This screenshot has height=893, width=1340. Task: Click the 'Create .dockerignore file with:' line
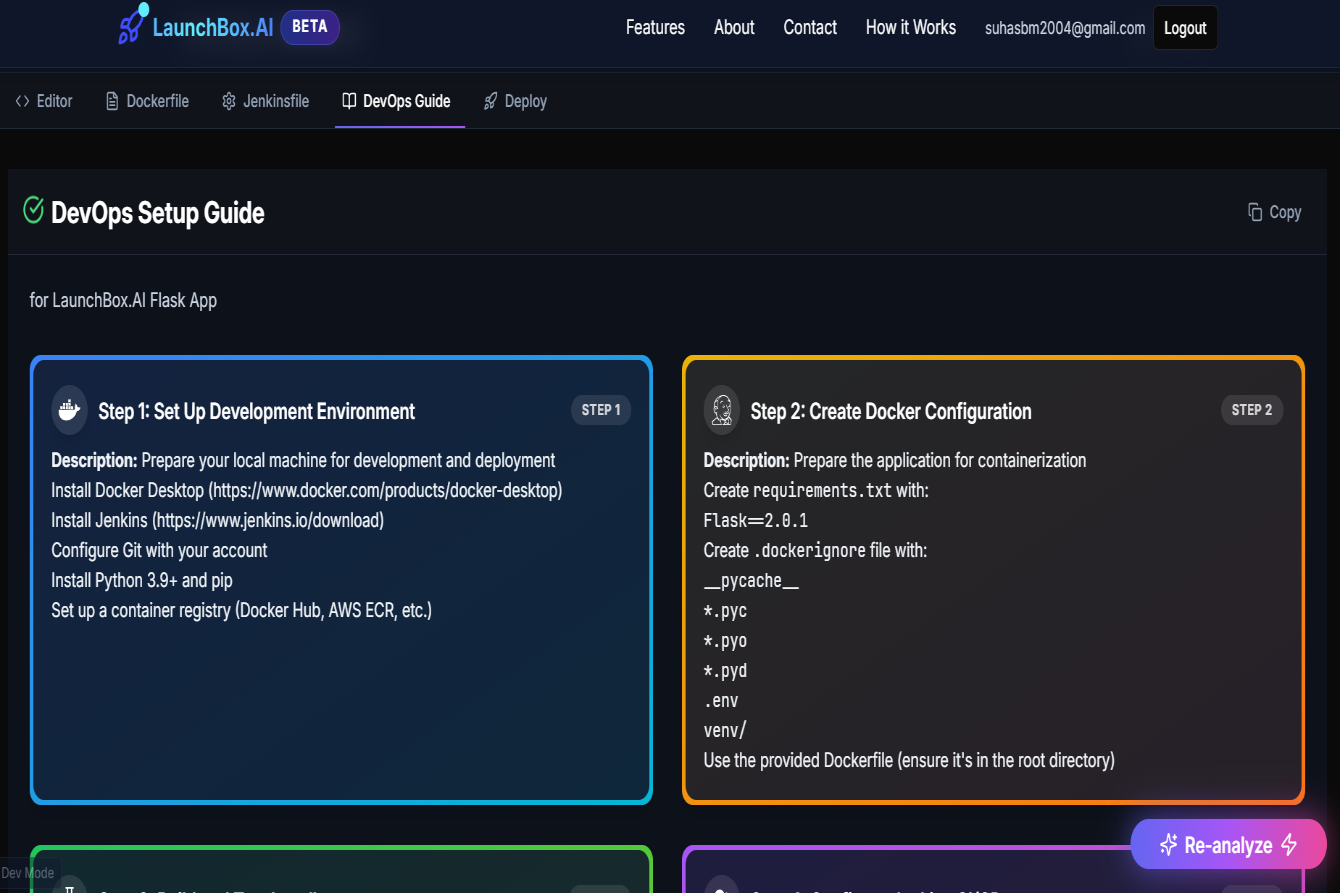(x=815, y=551)
